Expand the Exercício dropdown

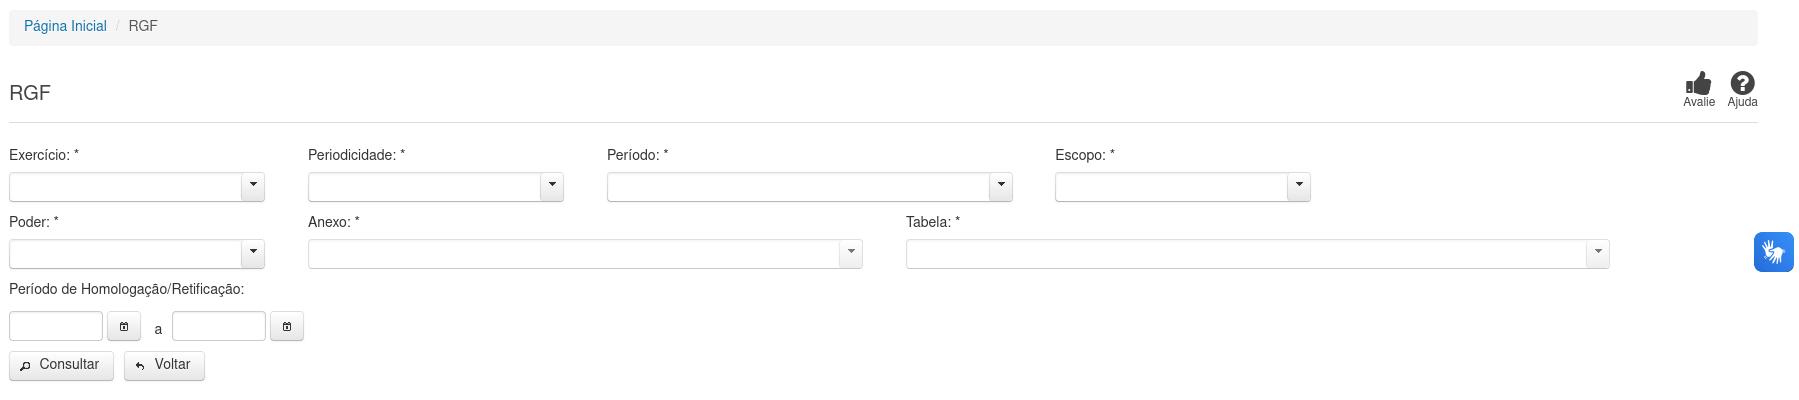253,187
